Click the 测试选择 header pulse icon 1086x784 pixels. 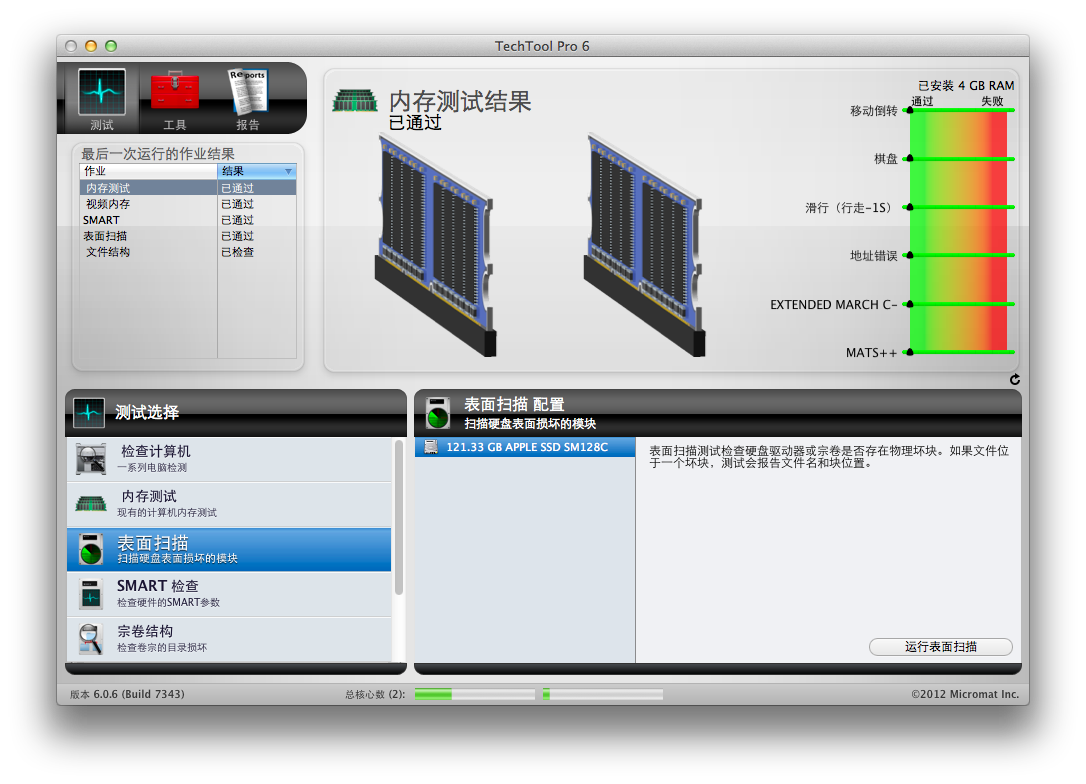tap(89, 412)
